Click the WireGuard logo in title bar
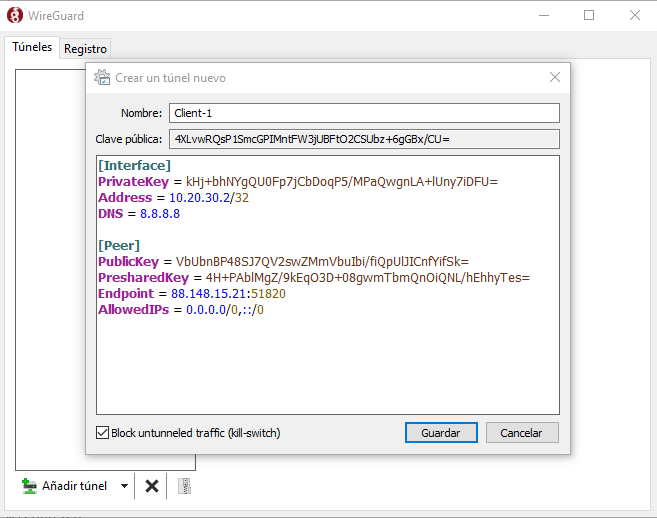This screenshot has height=518, width=657. 16,16
